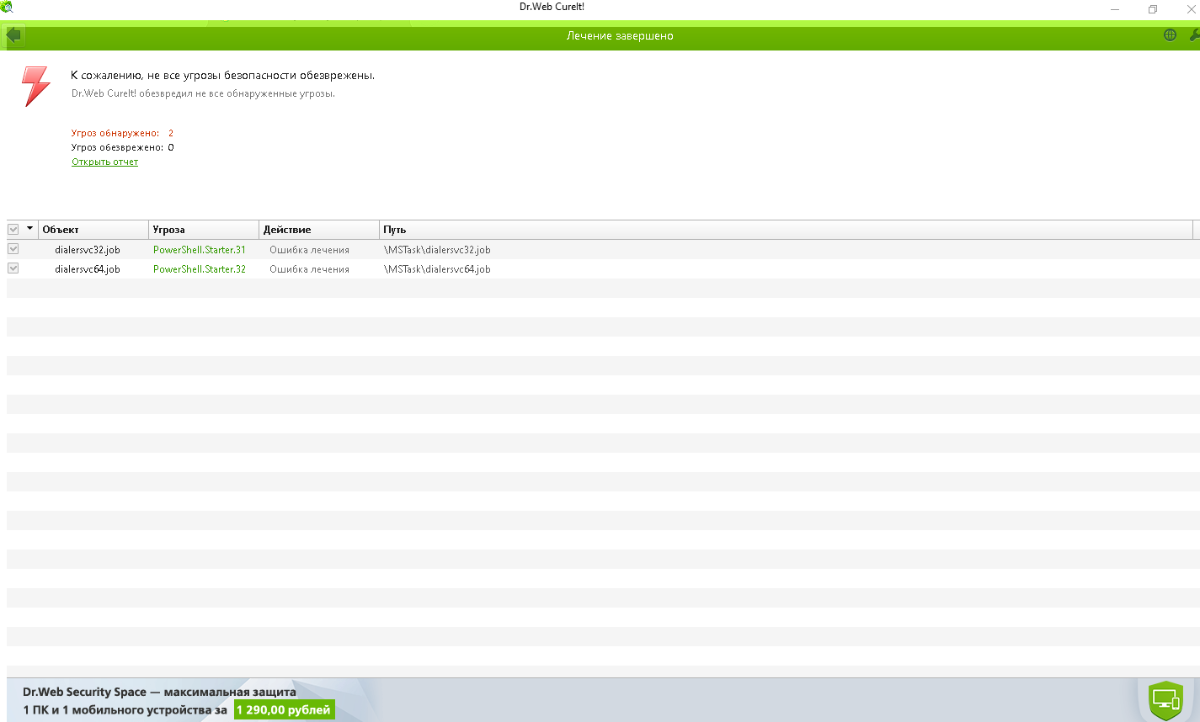This screenshot has width=1200, height=722.
Task: Click the "Угроз обнаружено: 2" text
Action: pyautogui.click(x=123, y=133)
